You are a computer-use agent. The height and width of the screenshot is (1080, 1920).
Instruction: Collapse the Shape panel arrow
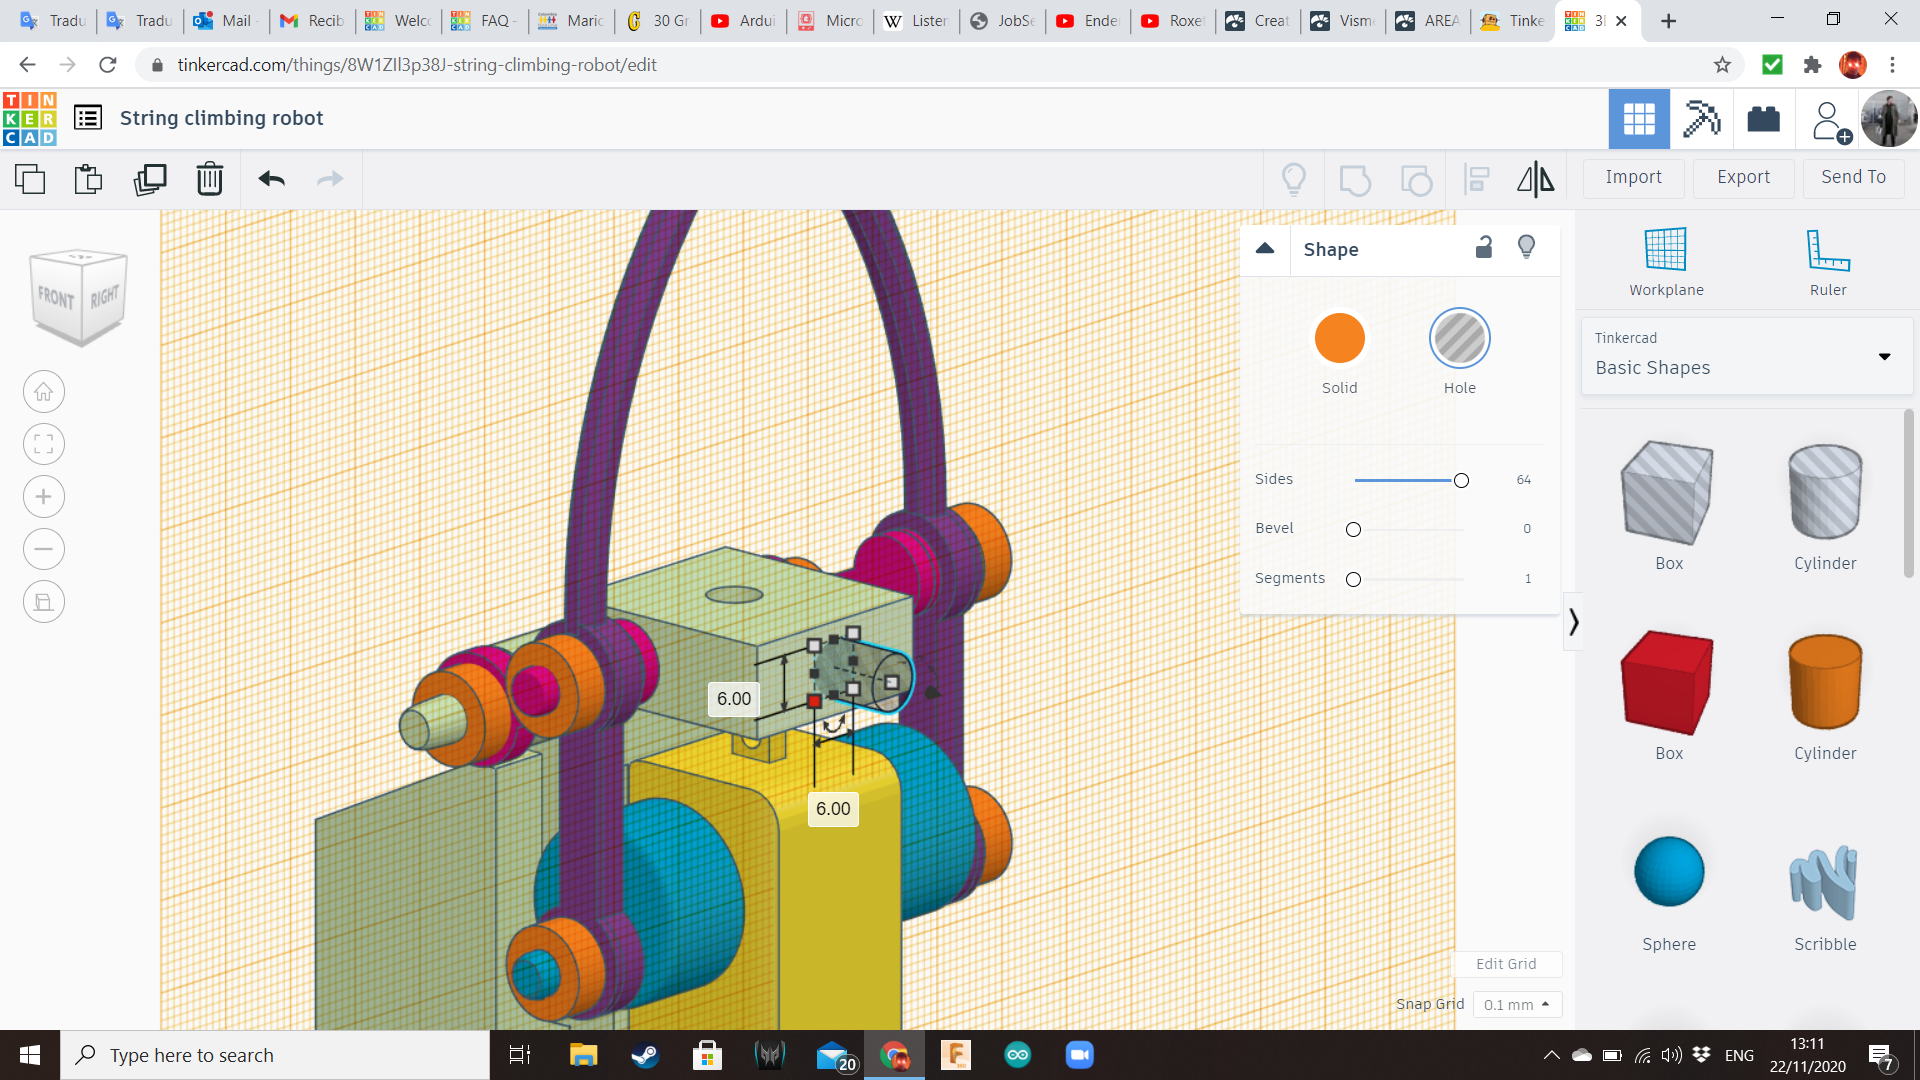(1265, 249)
